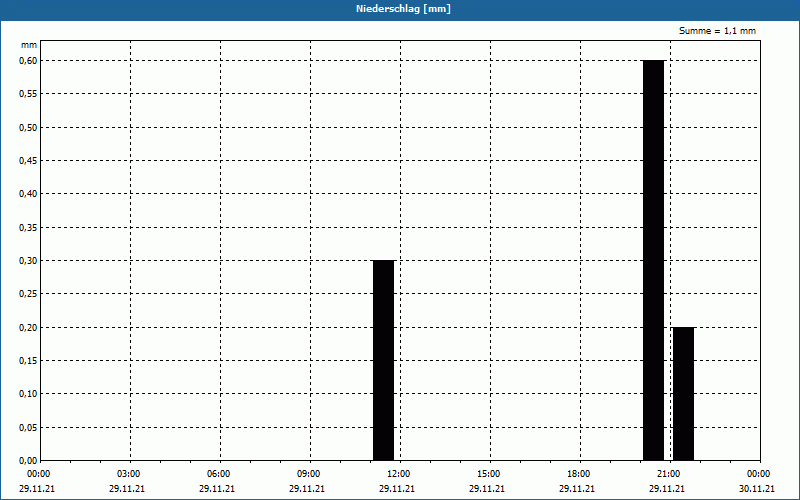800x500 pixels.
Task: Click the mm unit label above y-axis
Action: [29, 45]
